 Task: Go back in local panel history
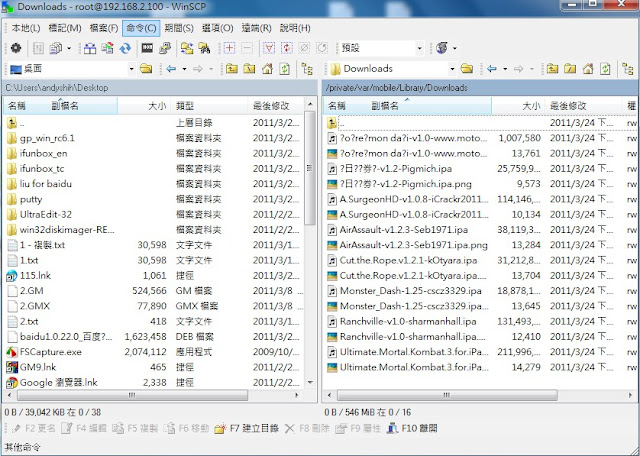[171, 69]
